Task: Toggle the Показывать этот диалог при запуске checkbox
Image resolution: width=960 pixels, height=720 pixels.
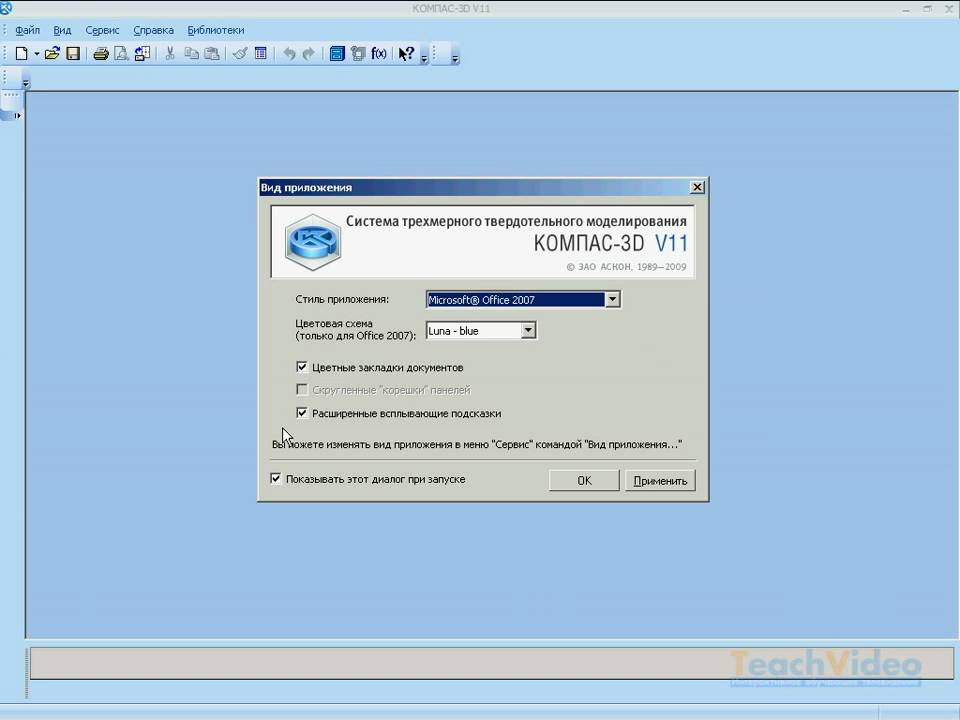Action: click(x=276, y=479)
